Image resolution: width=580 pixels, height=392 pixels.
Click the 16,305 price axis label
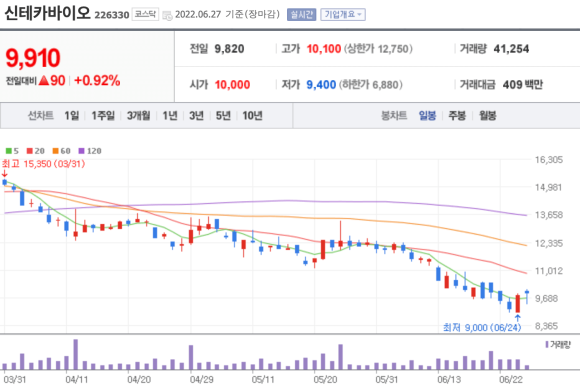[x=549, y=160]
